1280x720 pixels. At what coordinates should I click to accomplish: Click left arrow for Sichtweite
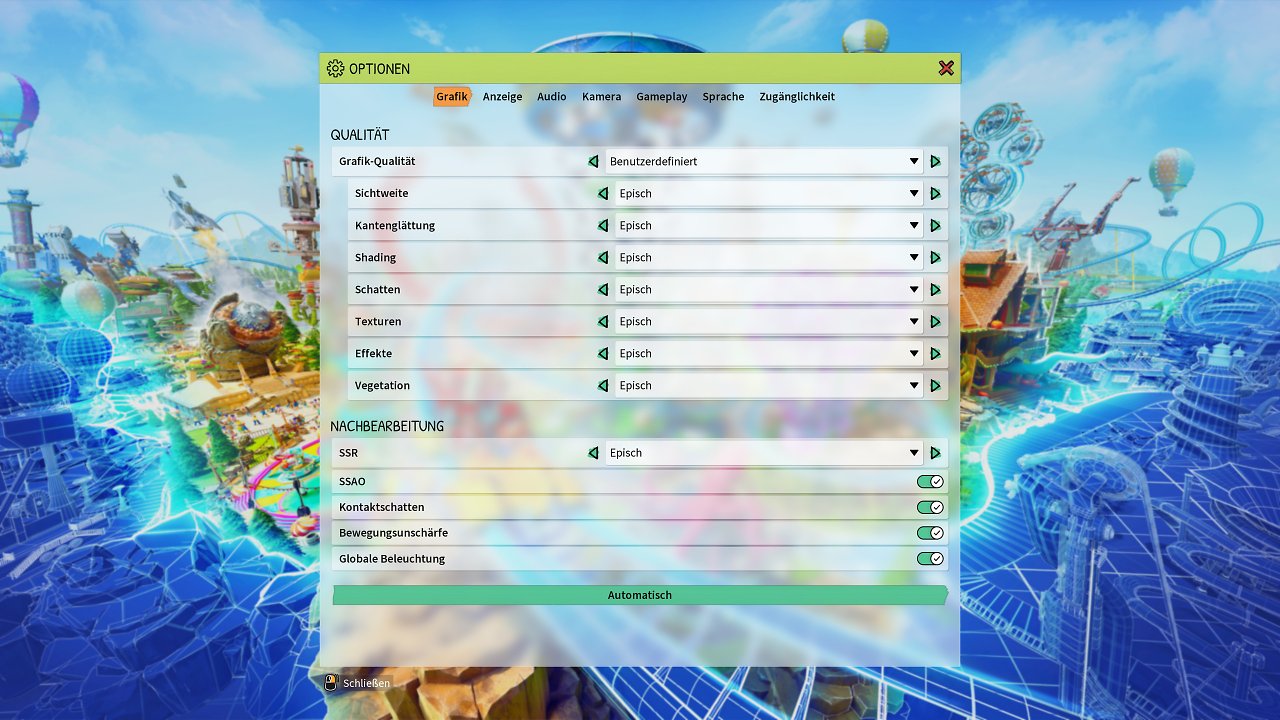coord(603,193)
